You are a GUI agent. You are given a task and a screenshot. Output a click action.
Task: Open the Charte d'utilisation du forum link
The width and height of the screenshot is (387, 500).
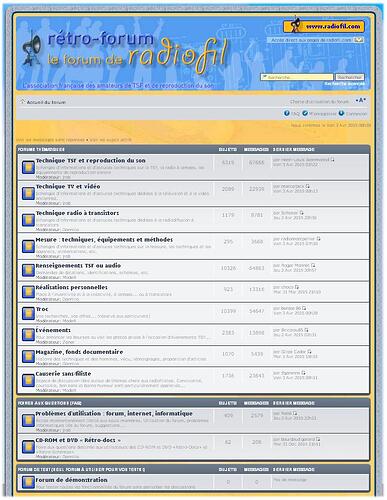[x=319, y=102]
